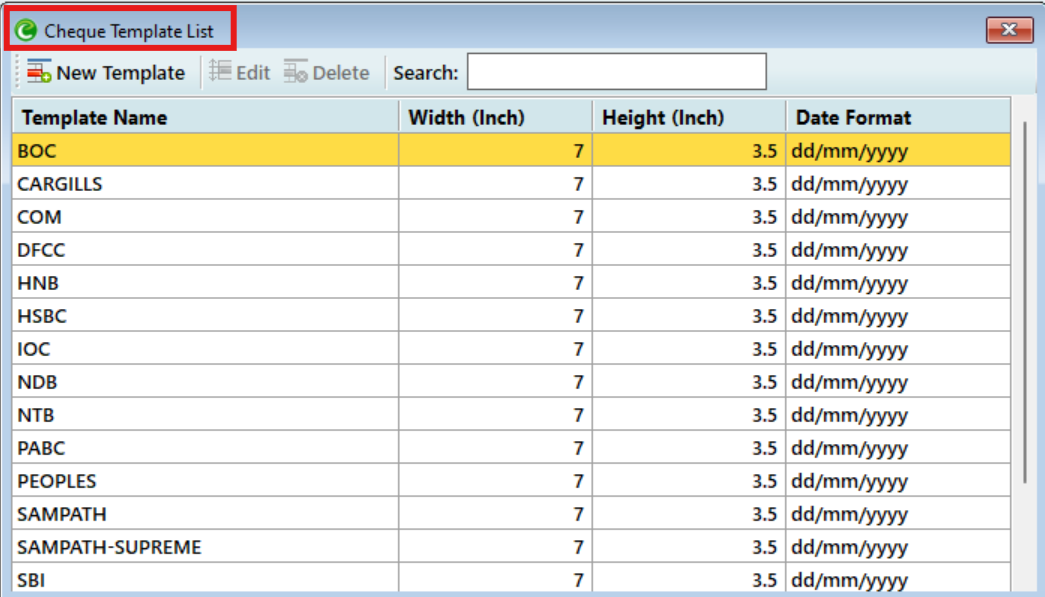
Task: Select the SBI template row
Action: tap(511, 579)
